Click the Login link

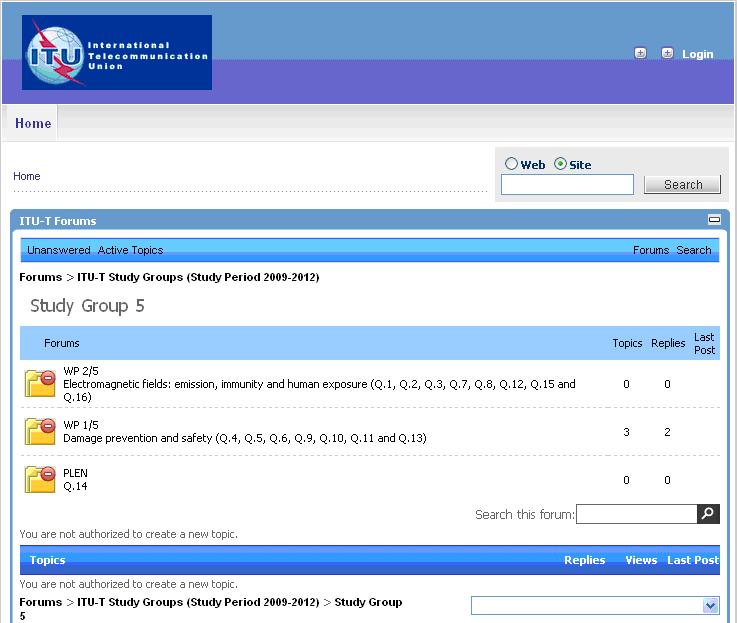tap(698, 54)
